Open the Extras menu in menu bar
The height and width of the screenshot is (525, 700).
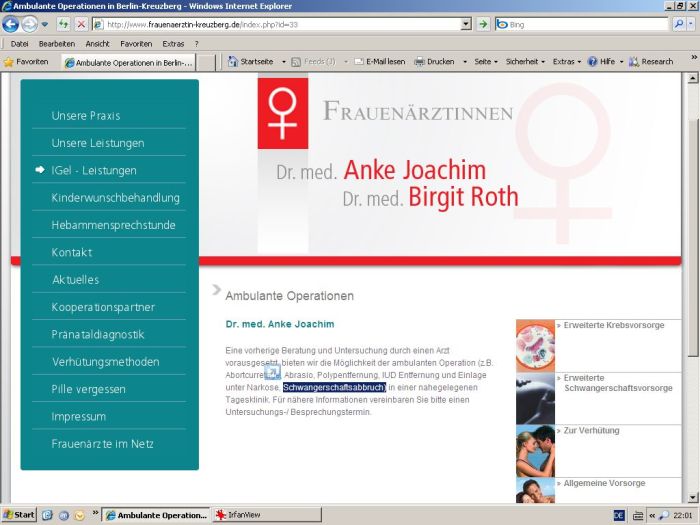(x=173, y=44)
